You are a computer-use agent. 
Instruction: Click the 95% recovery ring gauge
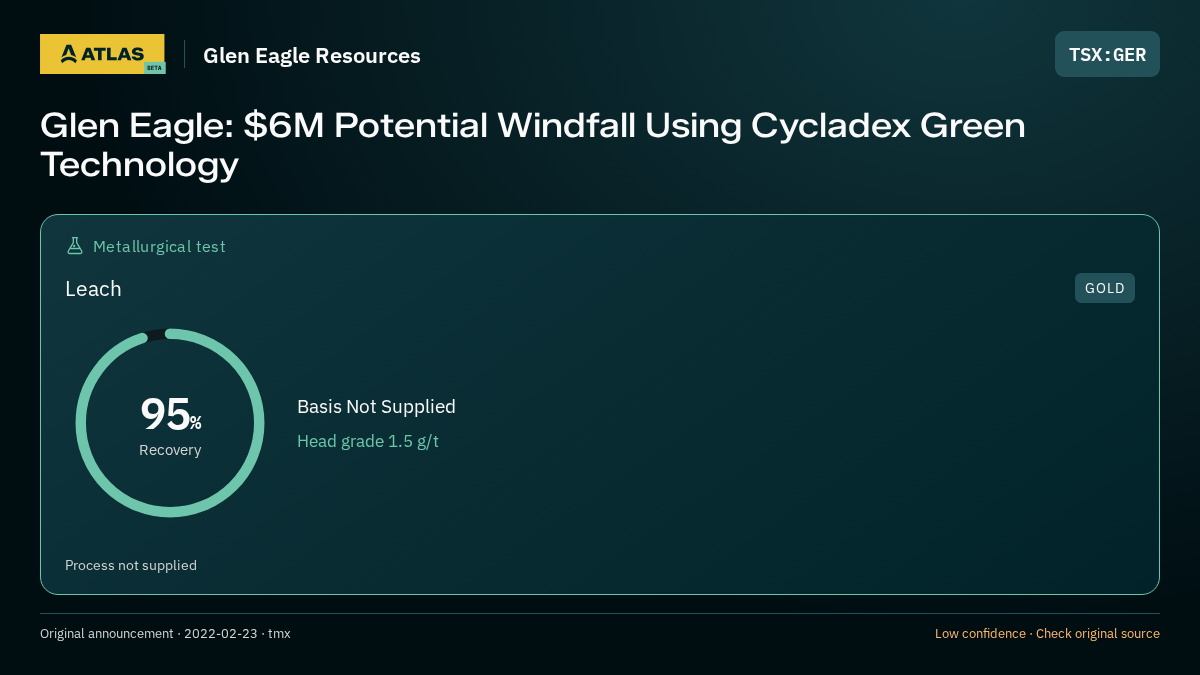click(x=170, y=423)
